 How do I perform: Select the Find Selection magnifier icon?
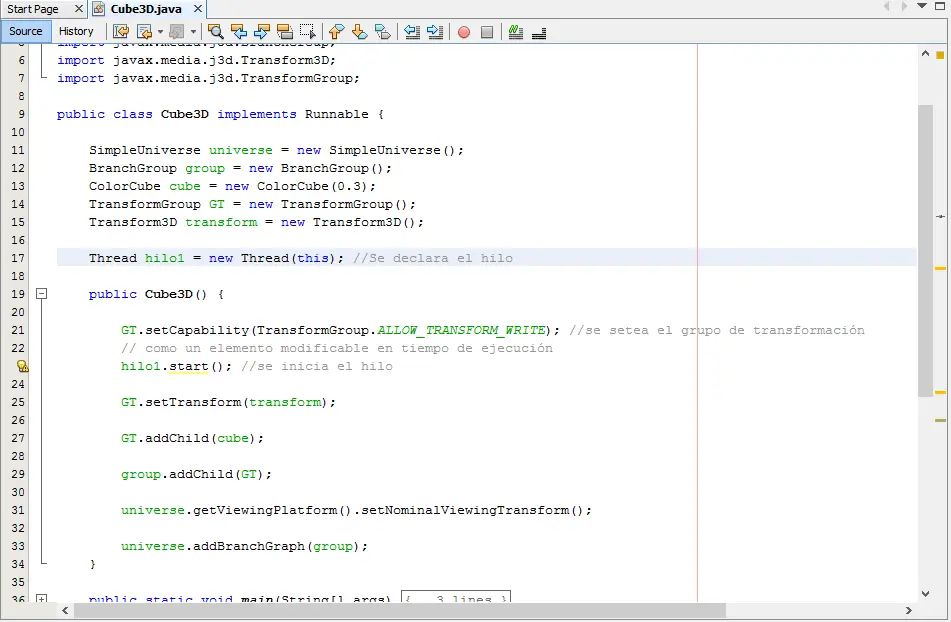tap(215, 32)
